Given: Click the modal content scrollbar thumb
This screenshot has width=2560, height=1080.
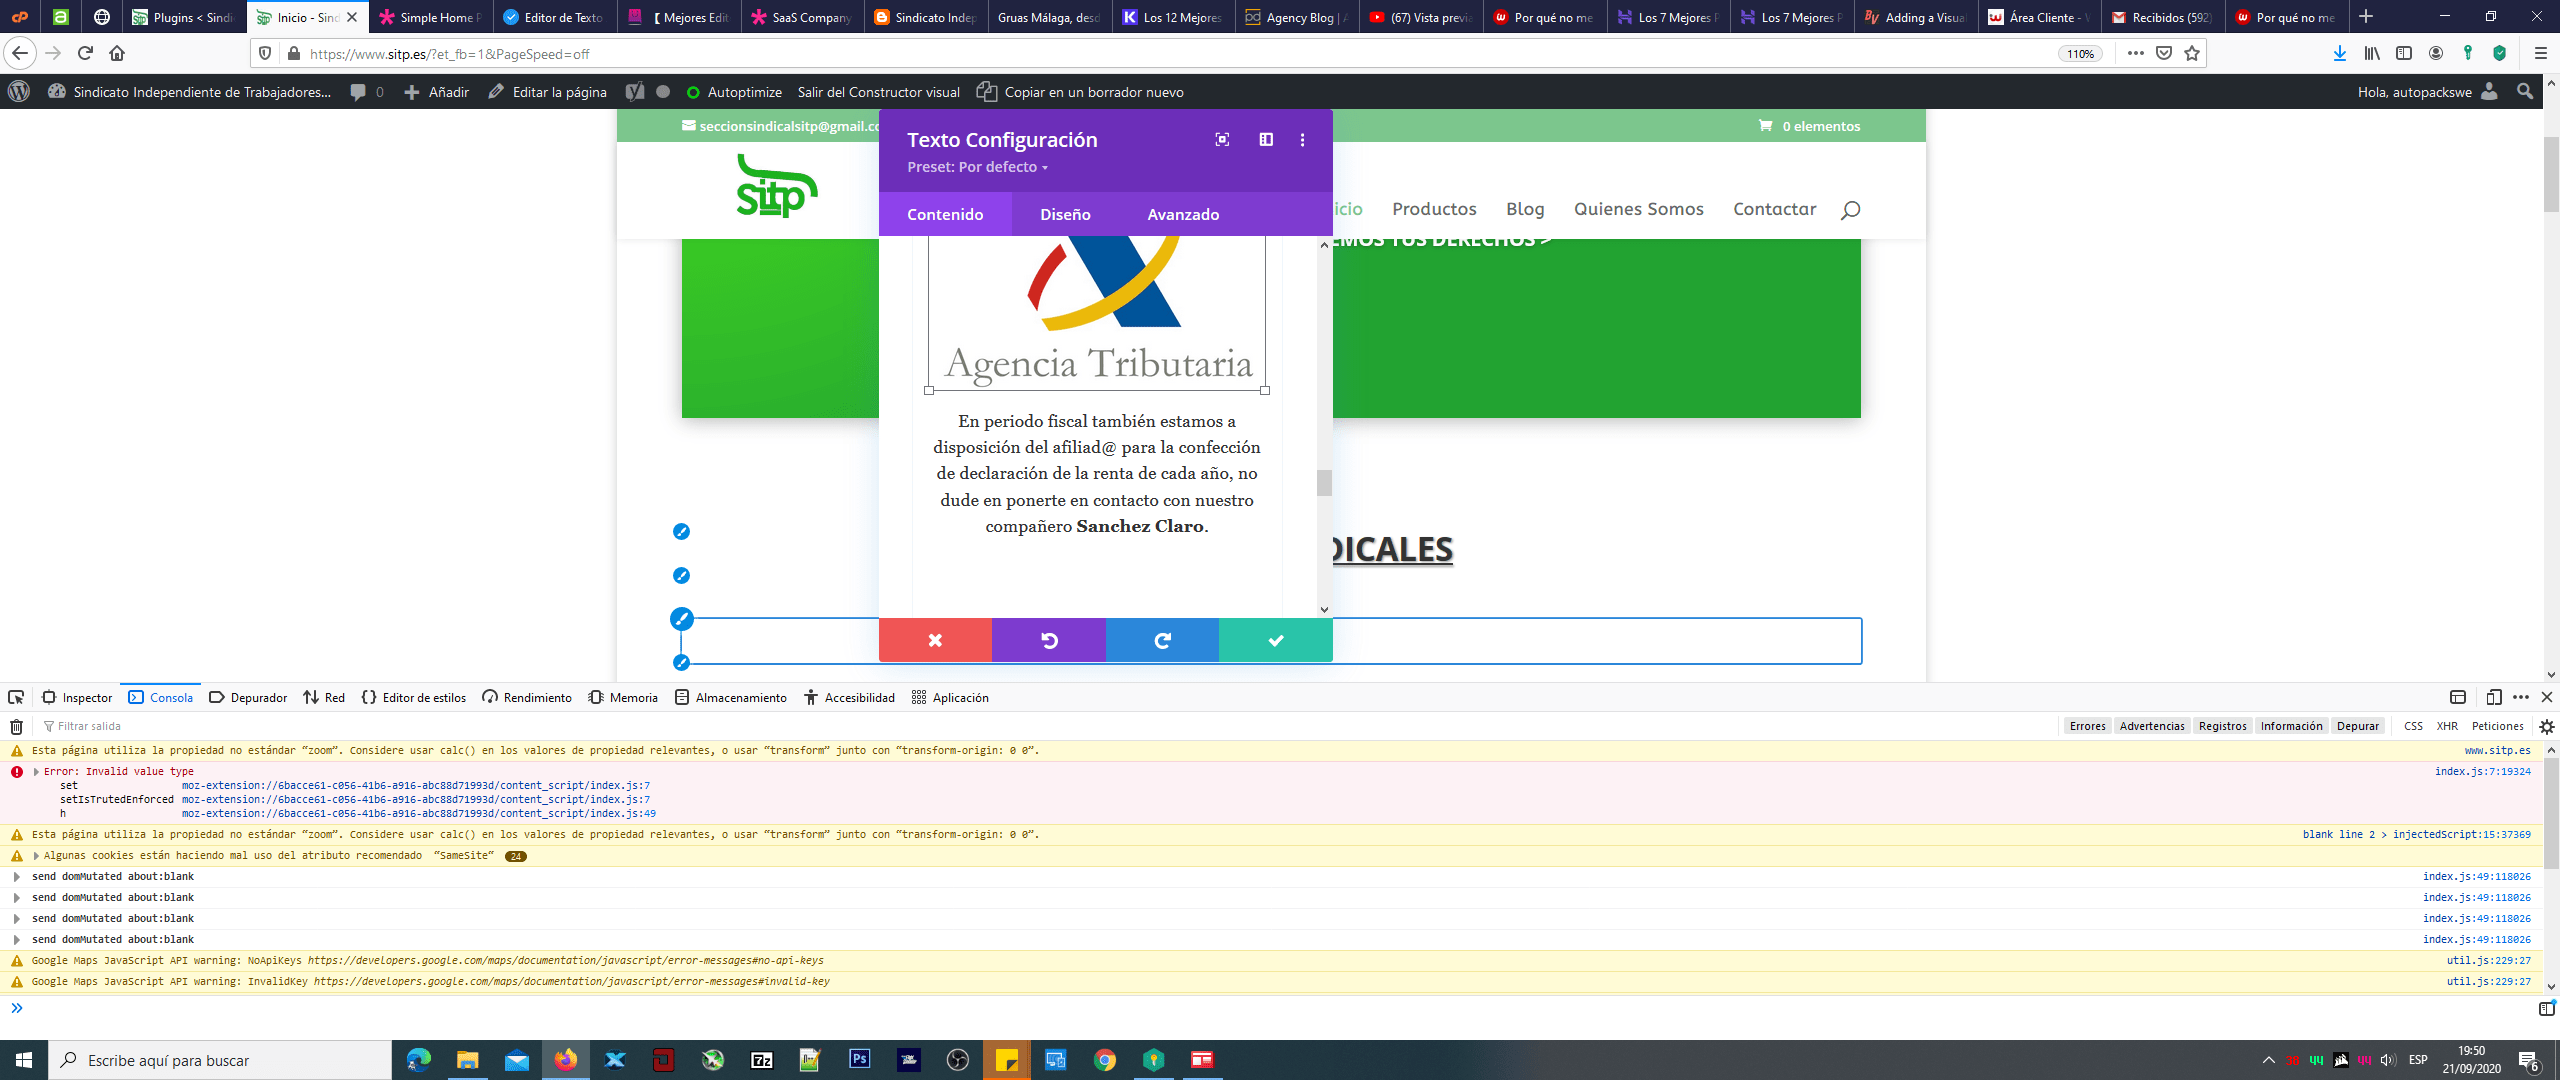Looking at the screenshot, I should click(x=1324, y=483).
